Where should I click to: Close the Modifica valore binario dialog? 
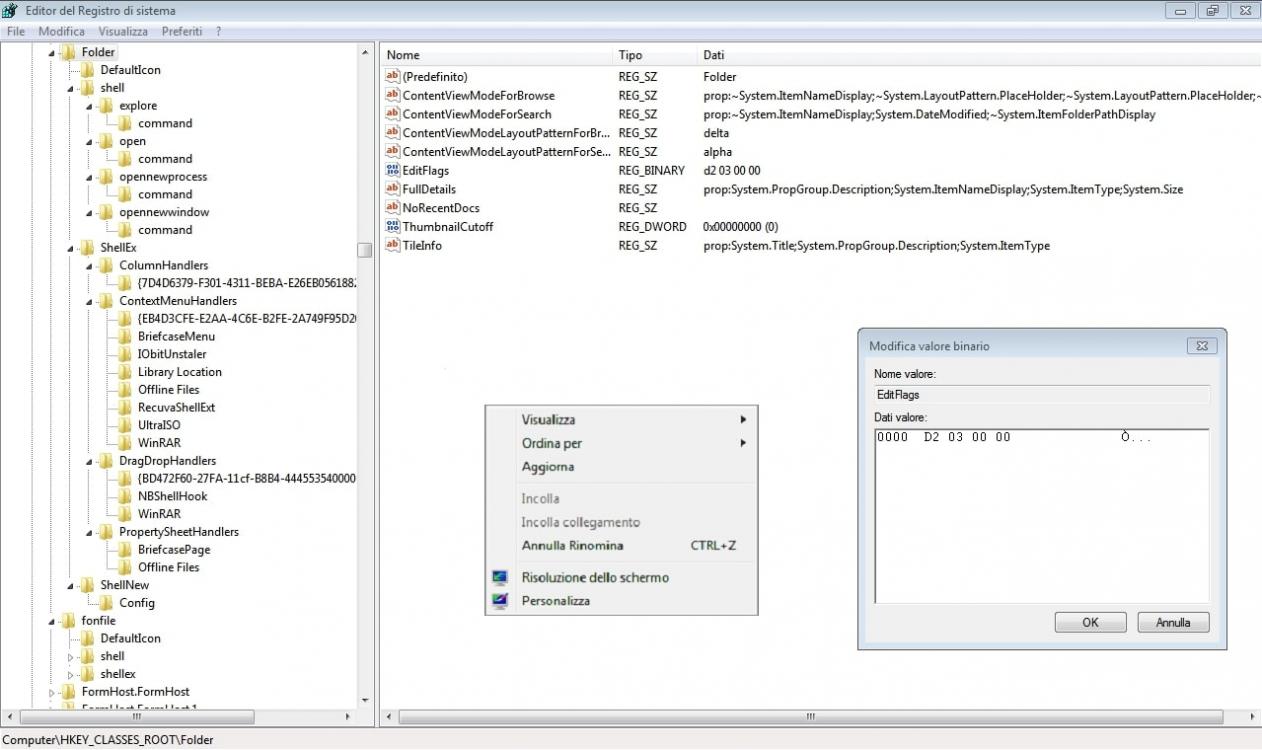(1202, 346)
